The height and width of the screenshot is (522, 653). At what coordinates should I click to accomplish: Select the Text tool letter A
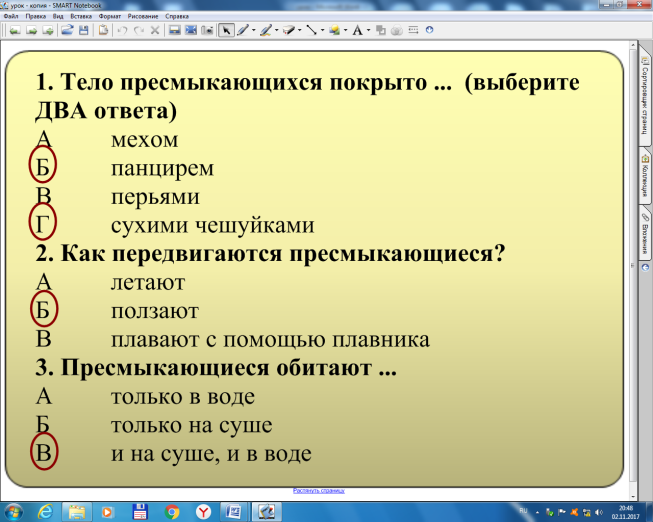pyautogui.click(x=357, y=30)
